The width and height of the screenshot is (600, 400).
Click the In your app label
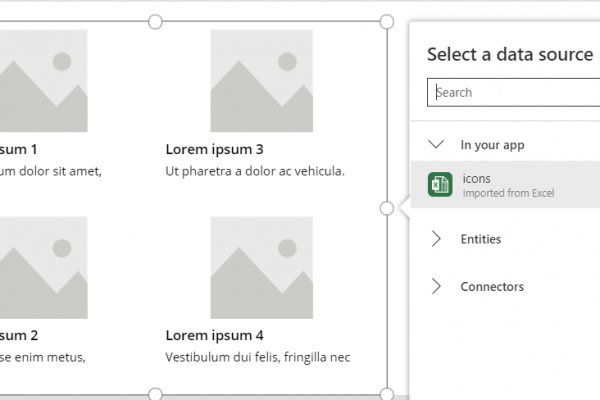(492, 145)
